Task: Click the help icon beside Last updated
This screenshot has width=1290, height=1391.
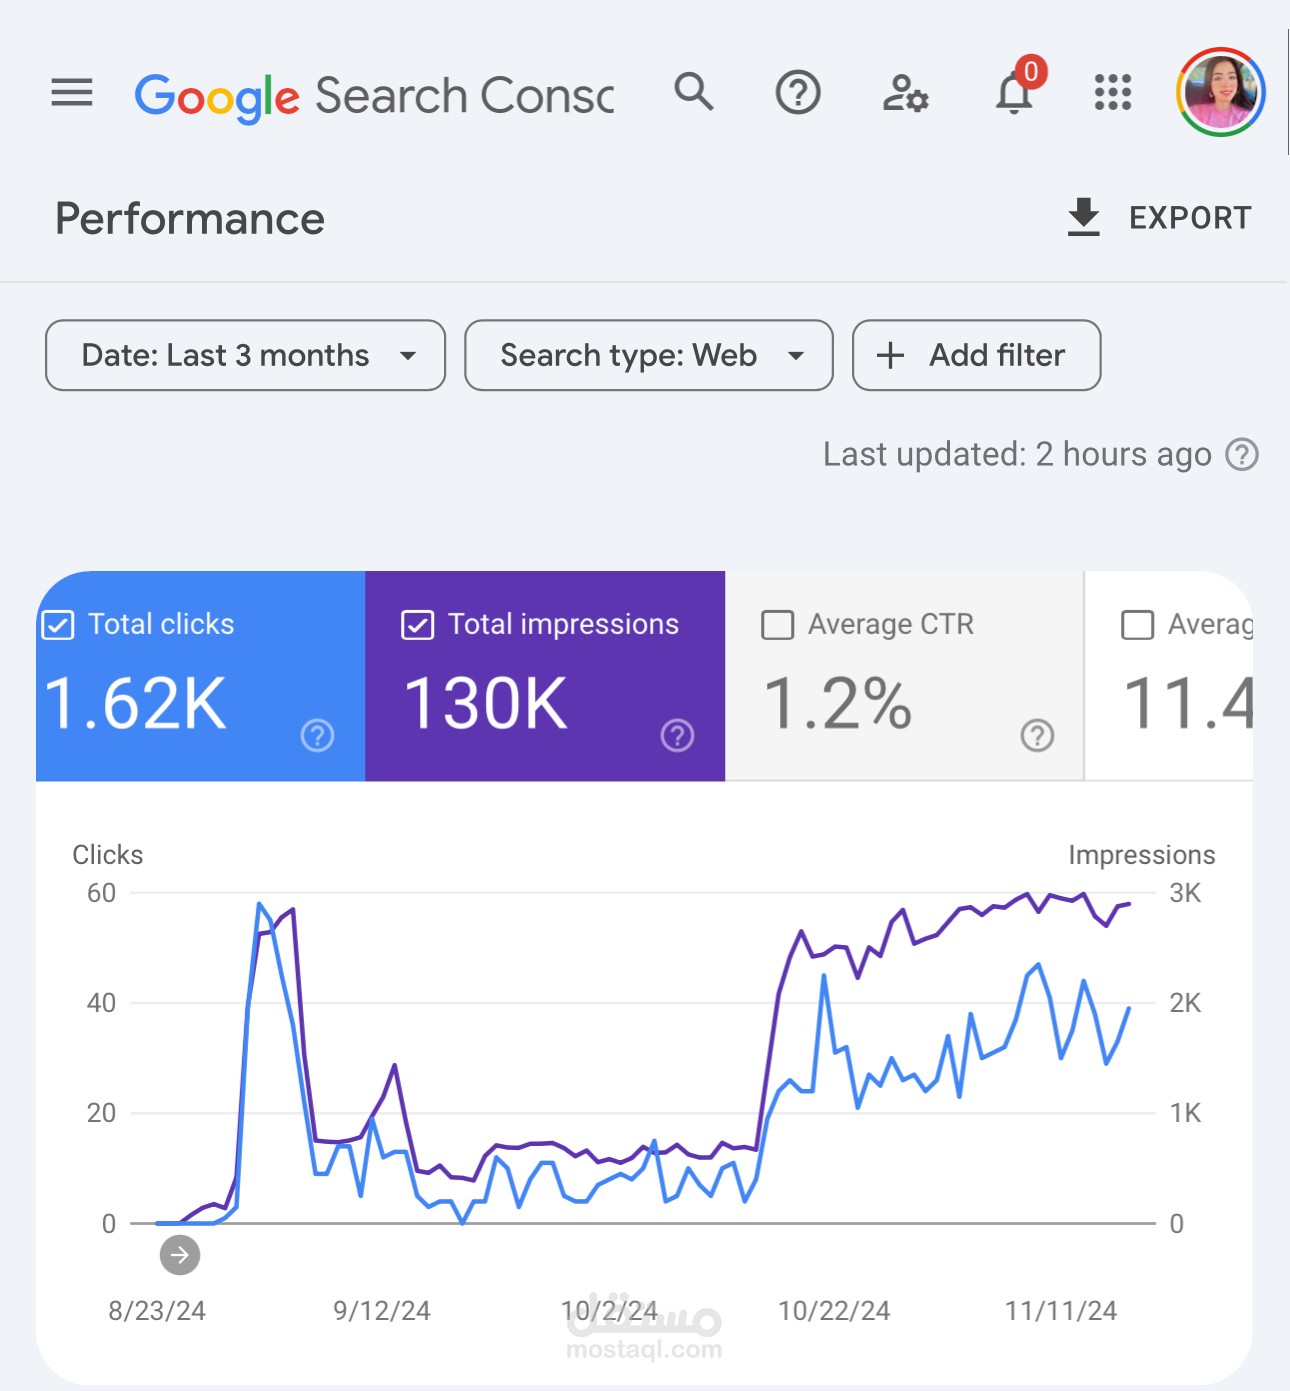Action: (1242, 455)
